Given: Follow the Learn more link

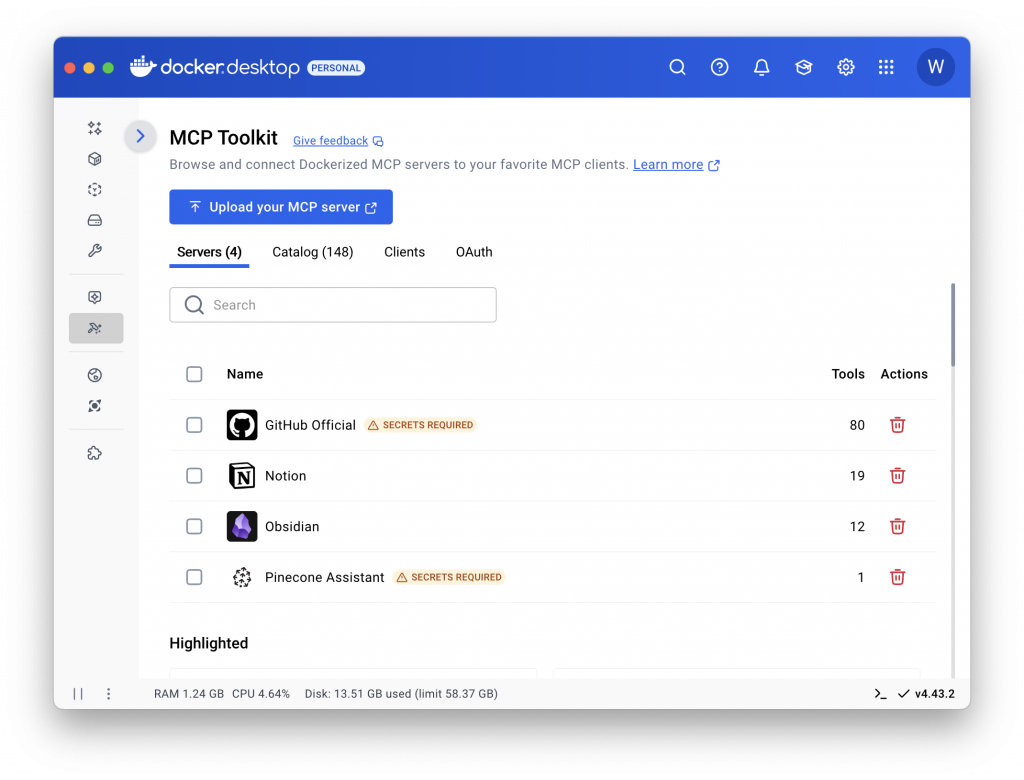Looking at the screenshot, I should click(x=668, y=165).
